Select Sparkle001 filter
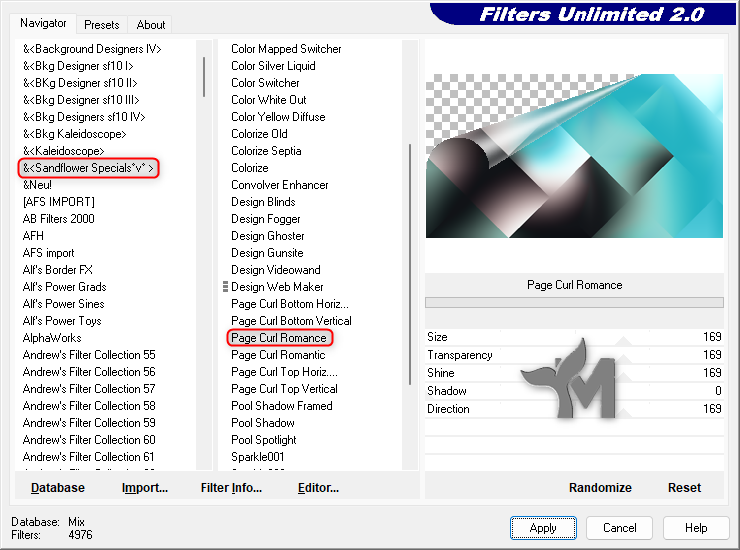 coord(258,457)
